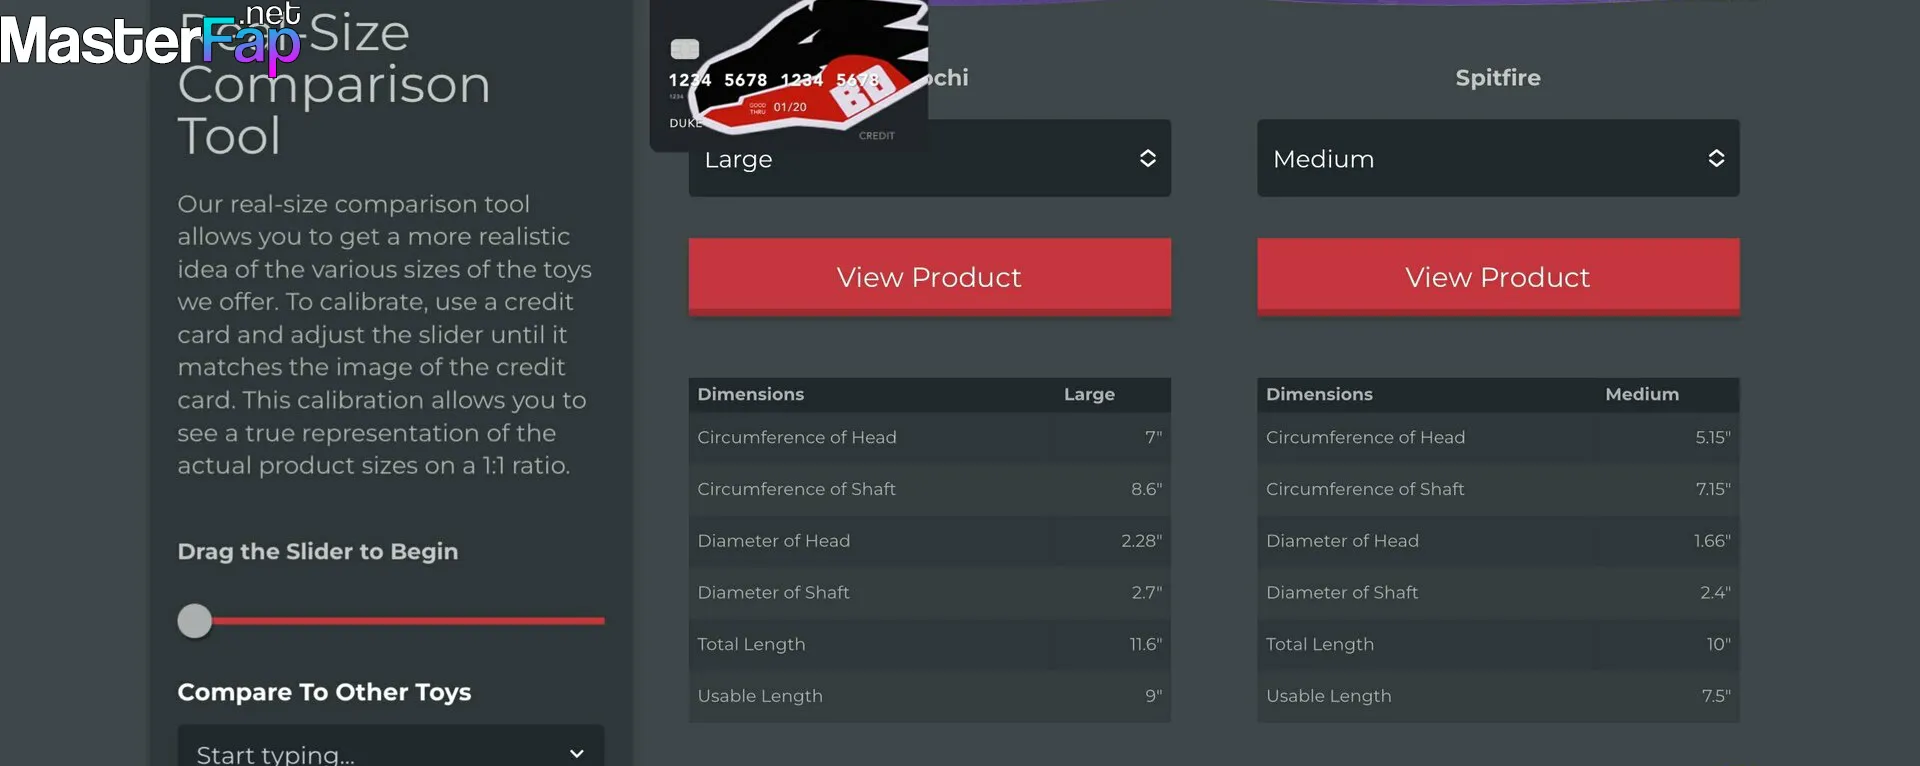Image resolution: width=1920 pixels, height=766 pixels.
Task: Open the Medium size dropdown for Spitfire
Action: point(1498,158)
